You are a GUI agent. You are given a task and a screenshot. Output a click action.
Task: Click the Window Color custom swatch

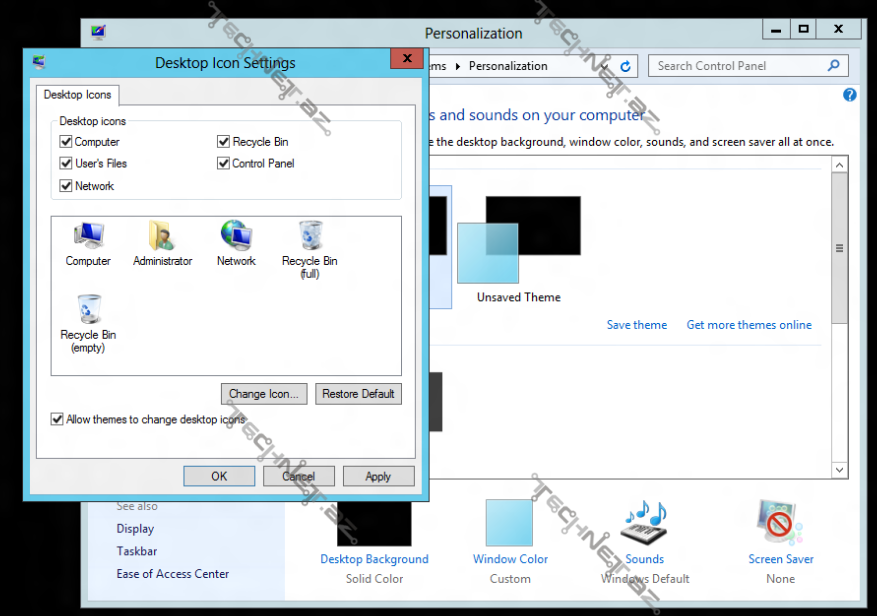pyautogui.click(x=509, y=521)
